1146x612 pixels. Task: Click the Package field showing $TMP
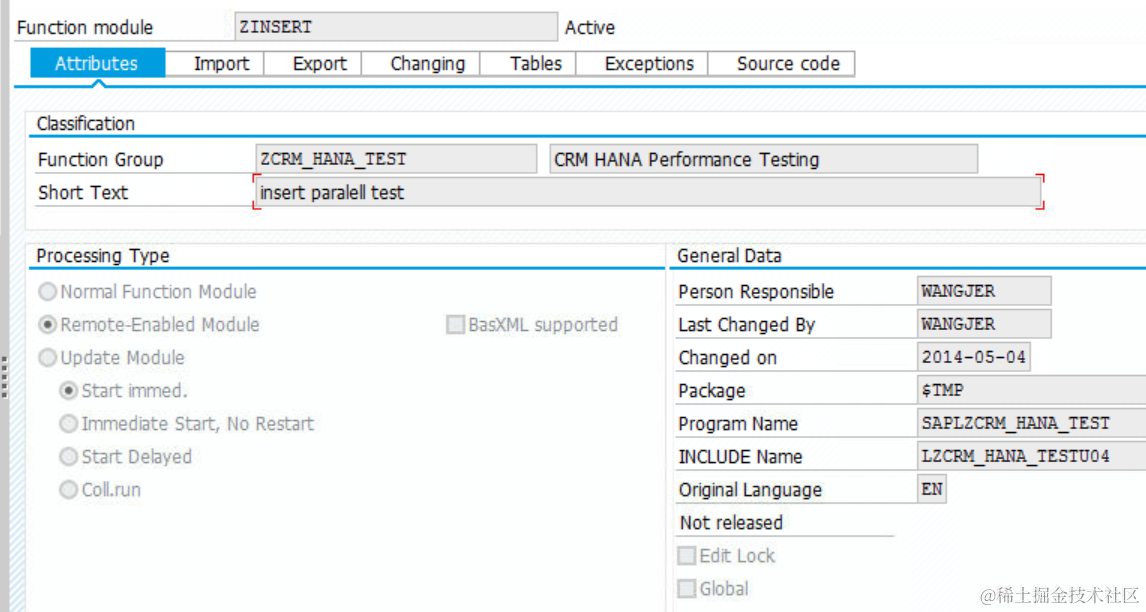click(x=1030, y=391)
